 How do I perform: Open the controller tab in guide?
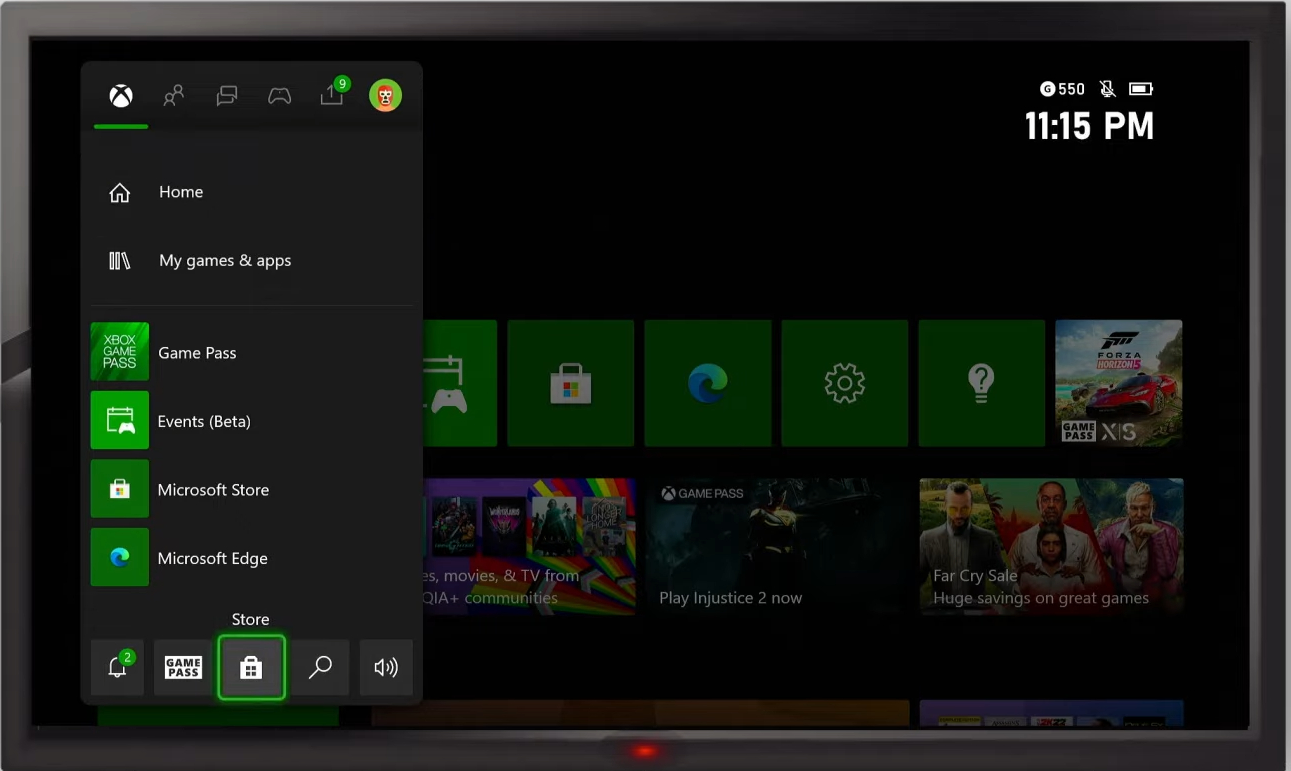coord(279,96)
